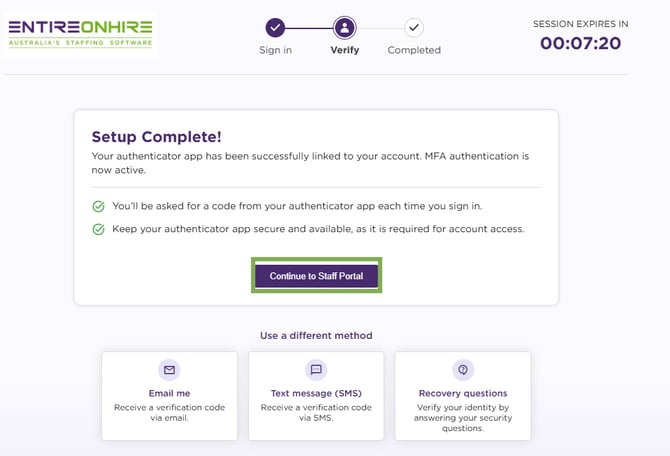Select the Completed step label

click(x=414, y=50)
